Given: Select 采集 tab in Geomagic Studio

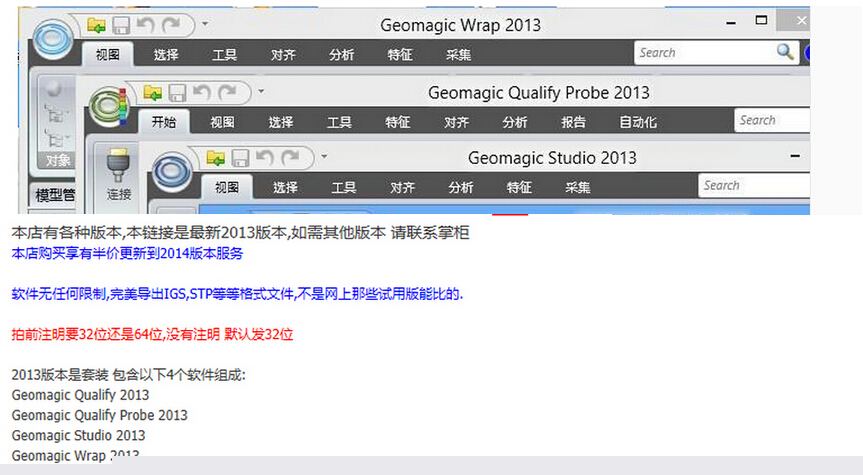Looking at the screenshot, I should click(x=577, y=188).
